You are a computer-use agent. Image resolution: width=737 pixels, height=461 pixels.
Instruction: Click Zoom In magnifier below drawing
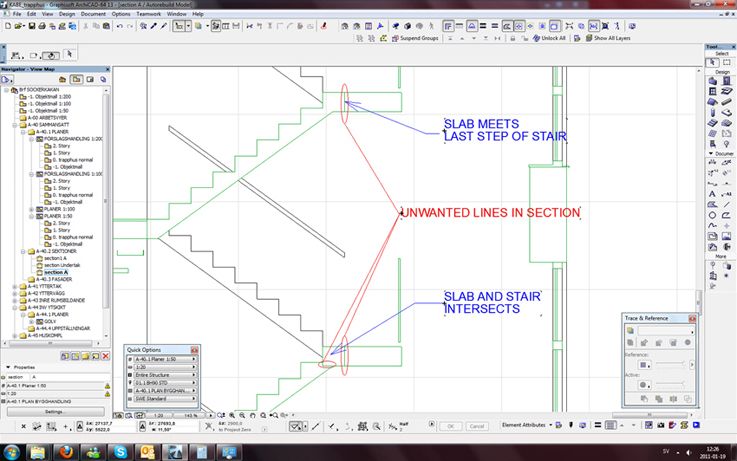pos(232,415)
